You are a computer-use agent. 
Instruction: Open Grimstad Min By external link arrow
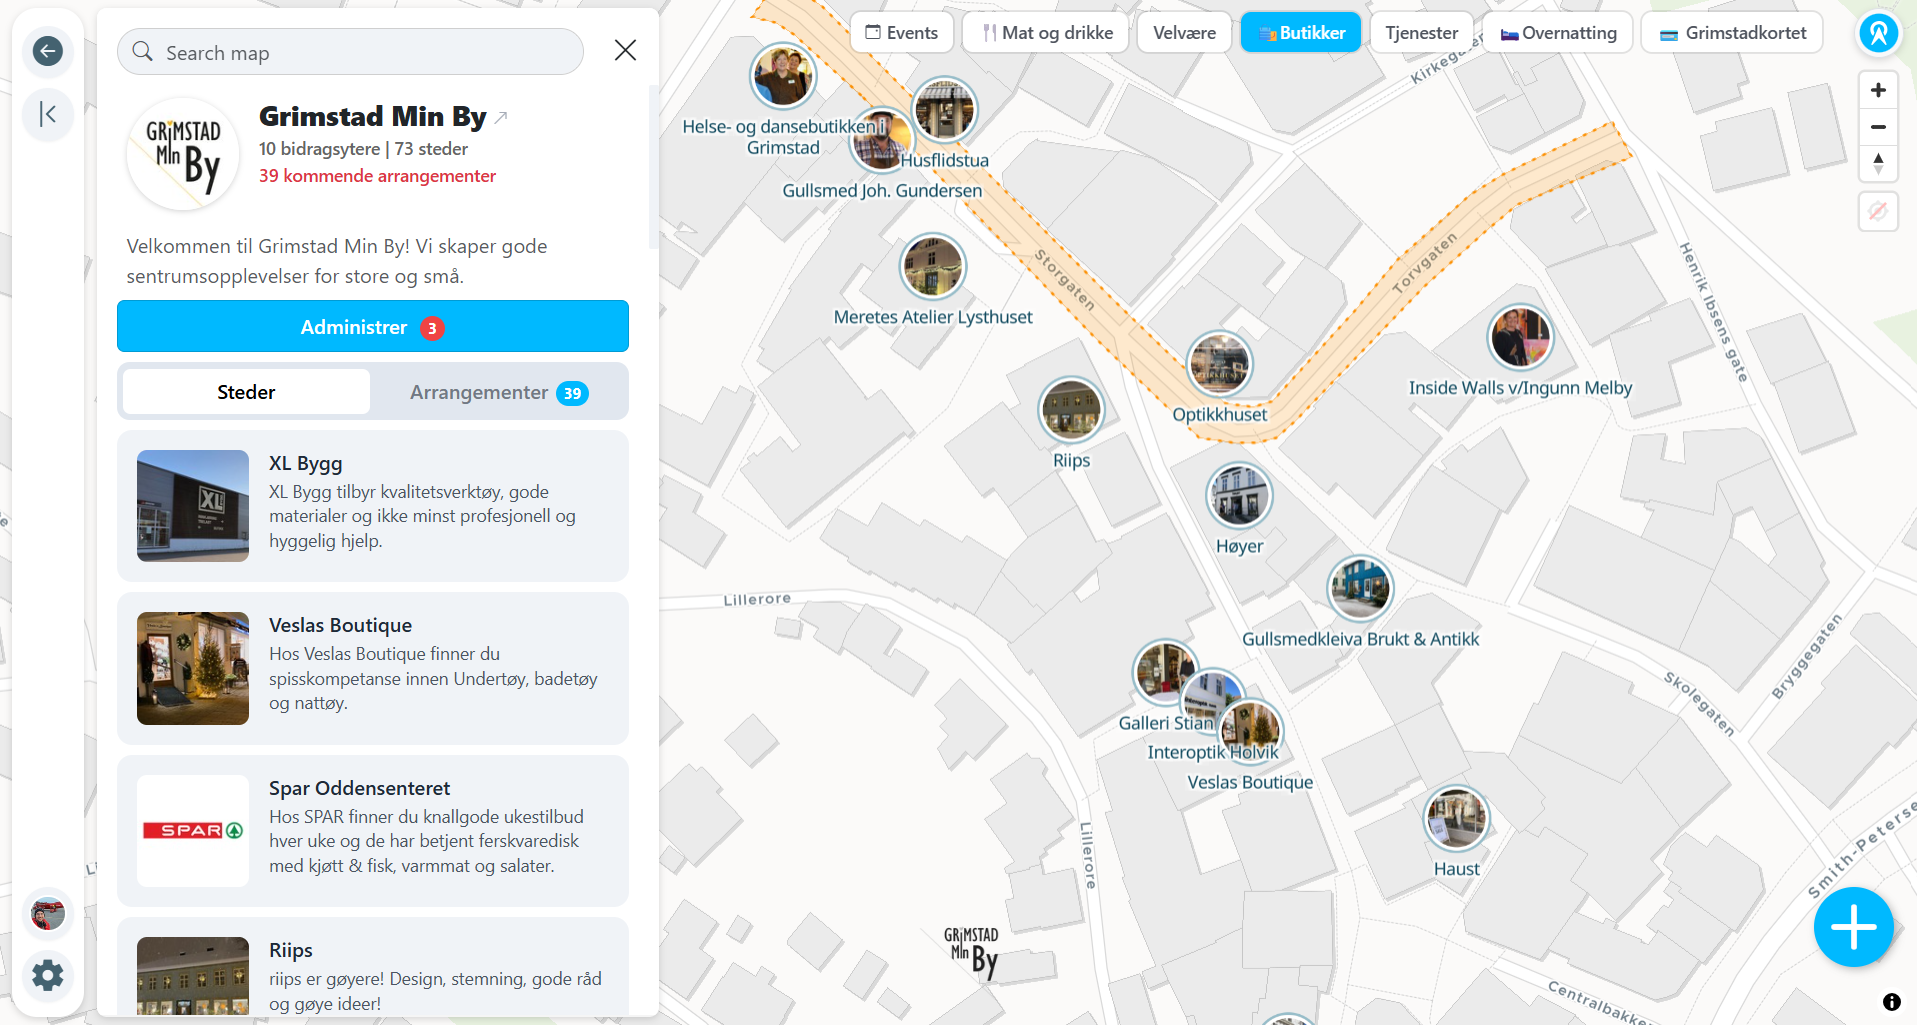coord(501,118)
